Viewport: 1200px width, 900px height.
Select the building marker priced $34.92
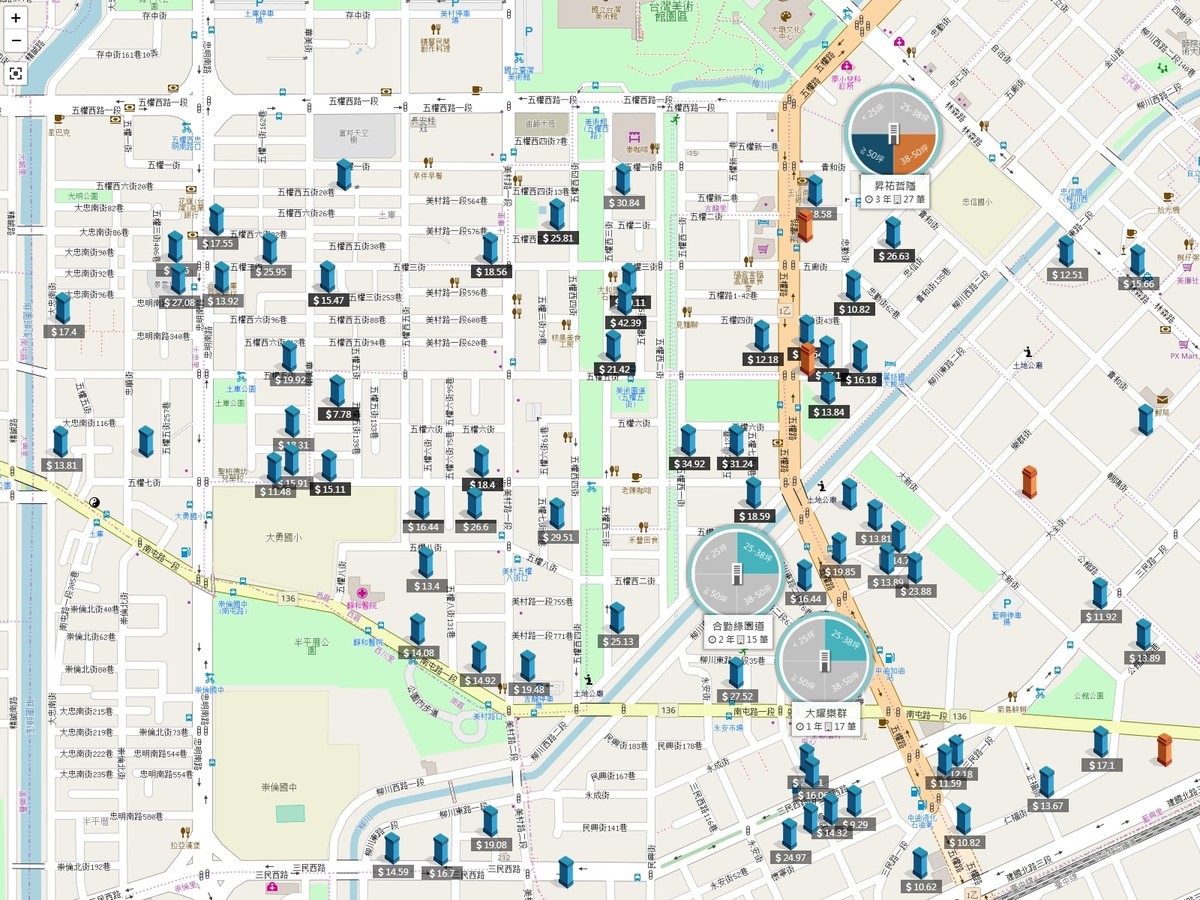click(689, 440)
